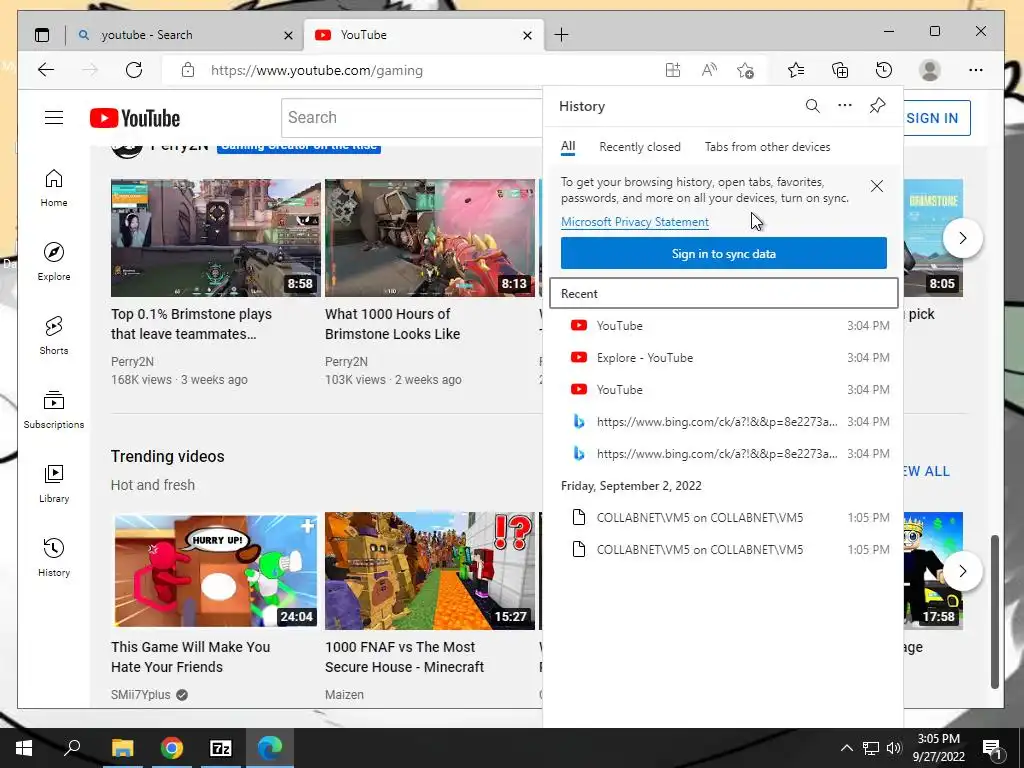
Task: Click Sign in to sync data button
Action: click(x=724, y=253)
